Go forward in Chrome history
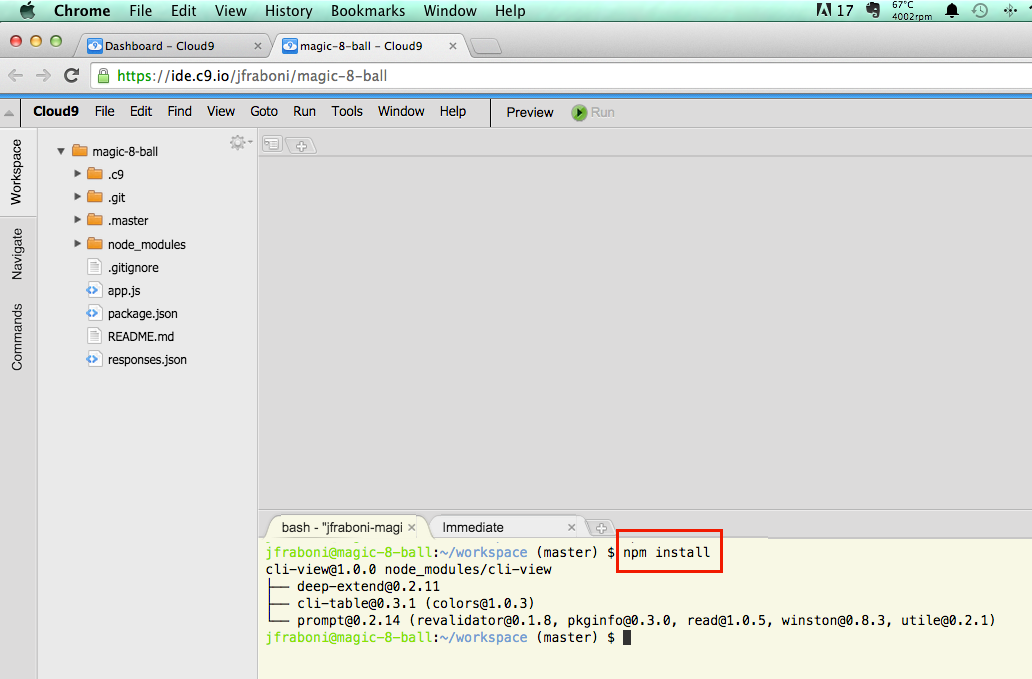The height and width of the screenshot is (679, 1032). [43, 76]
